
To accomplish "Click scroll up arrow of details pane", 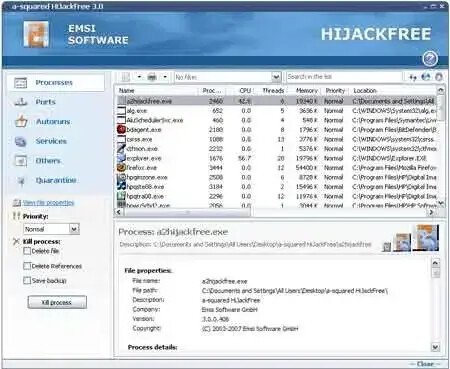I will click(x=435, y=263).
